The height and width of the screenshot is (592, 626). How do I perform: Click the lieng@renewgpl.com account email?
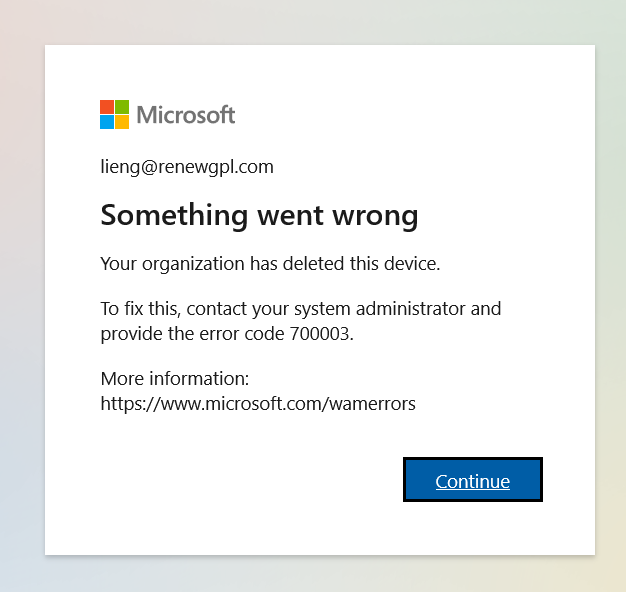coord(187,167)
